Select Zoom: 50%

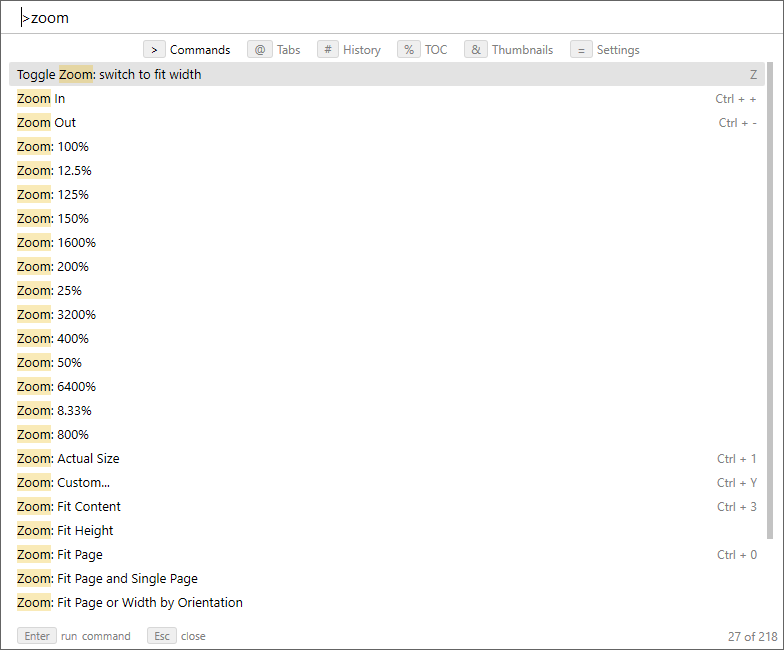[x=387, y=362]
